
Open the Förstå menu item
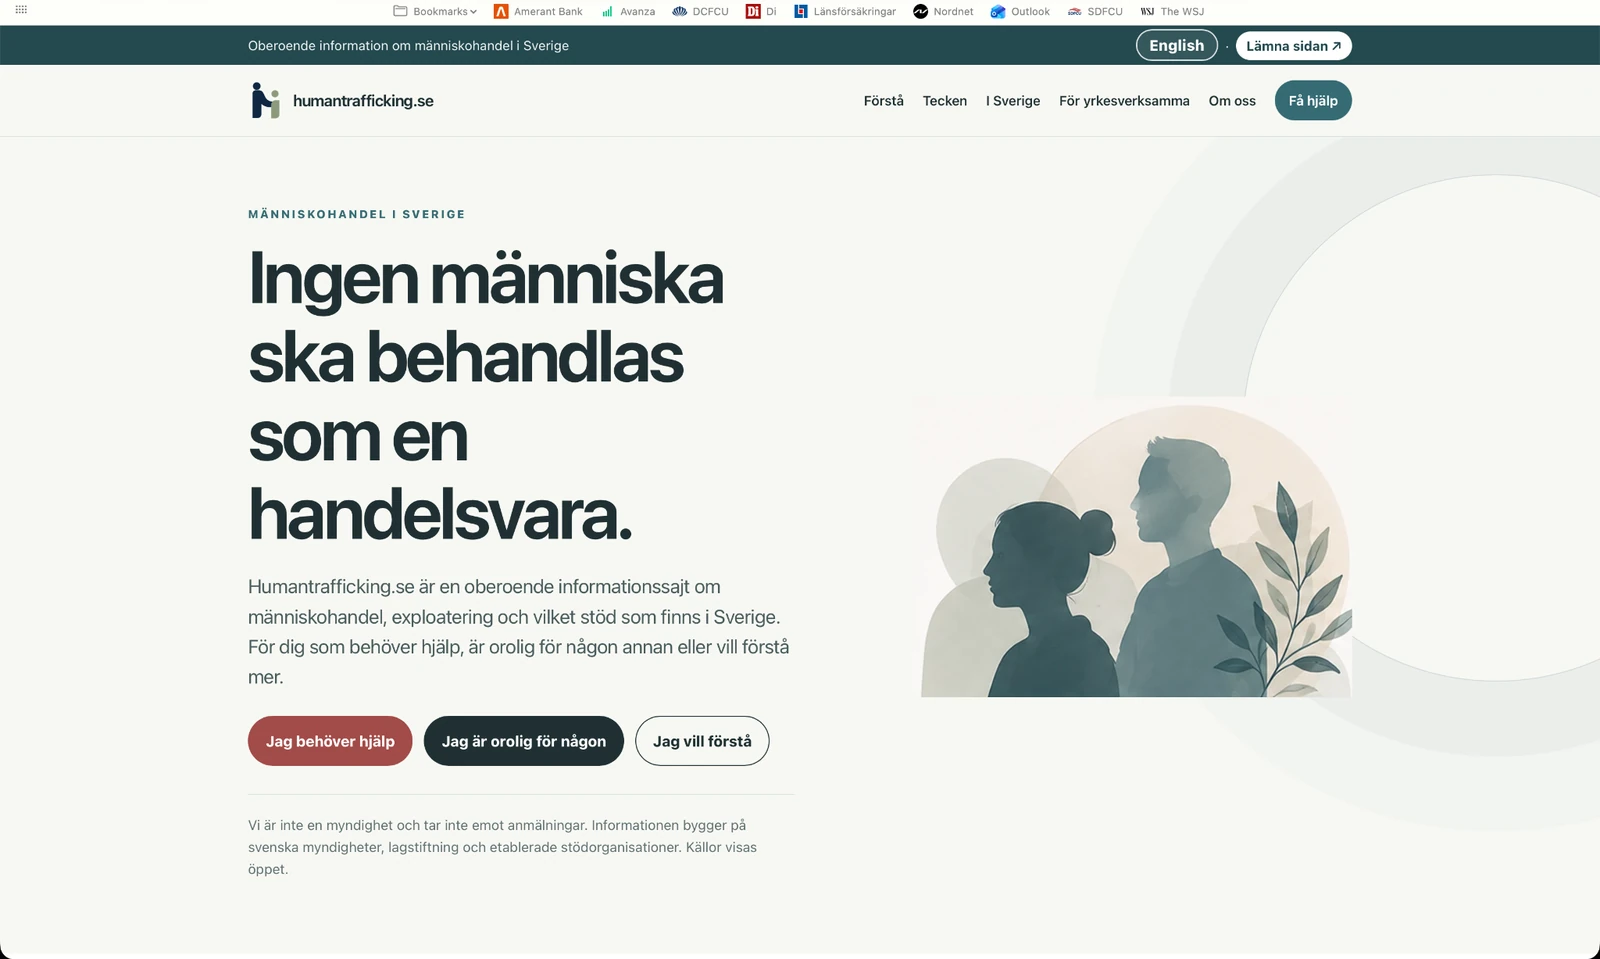(x=884, y=101)
